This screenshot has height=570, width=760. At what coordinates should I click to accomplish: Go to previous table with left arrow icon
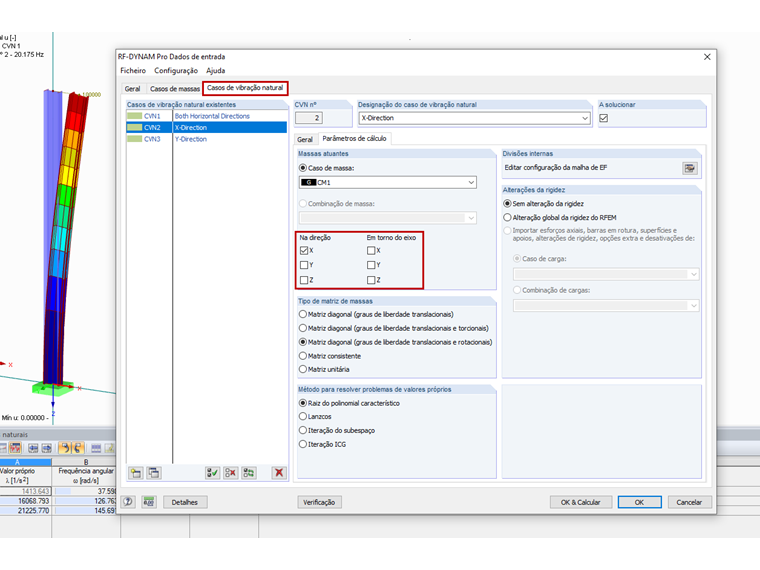point(33,448)
